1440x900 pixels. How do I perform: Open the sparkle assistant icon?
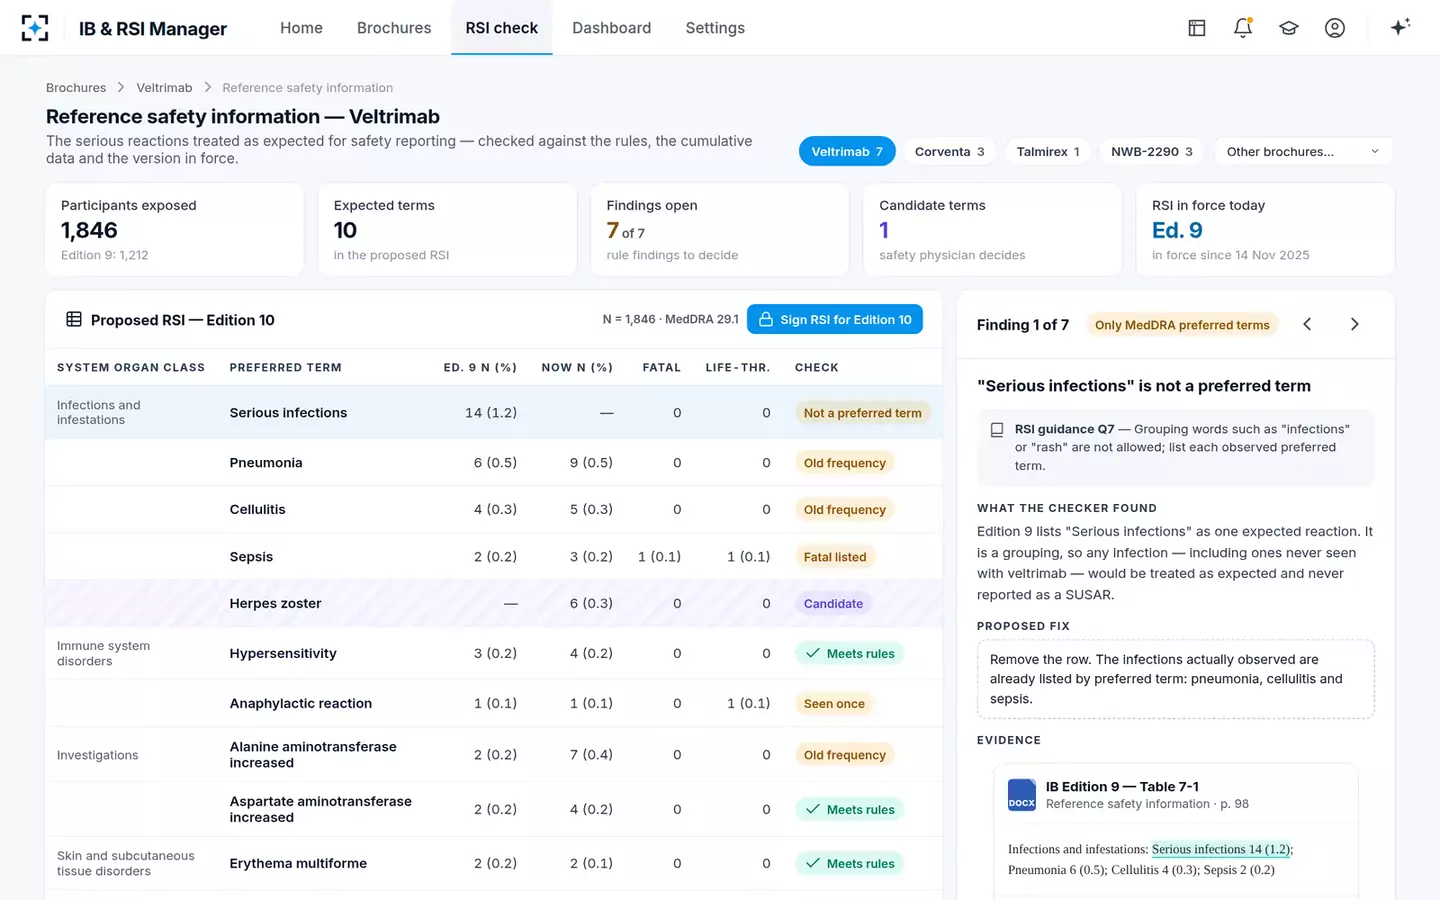(1400, 27)
